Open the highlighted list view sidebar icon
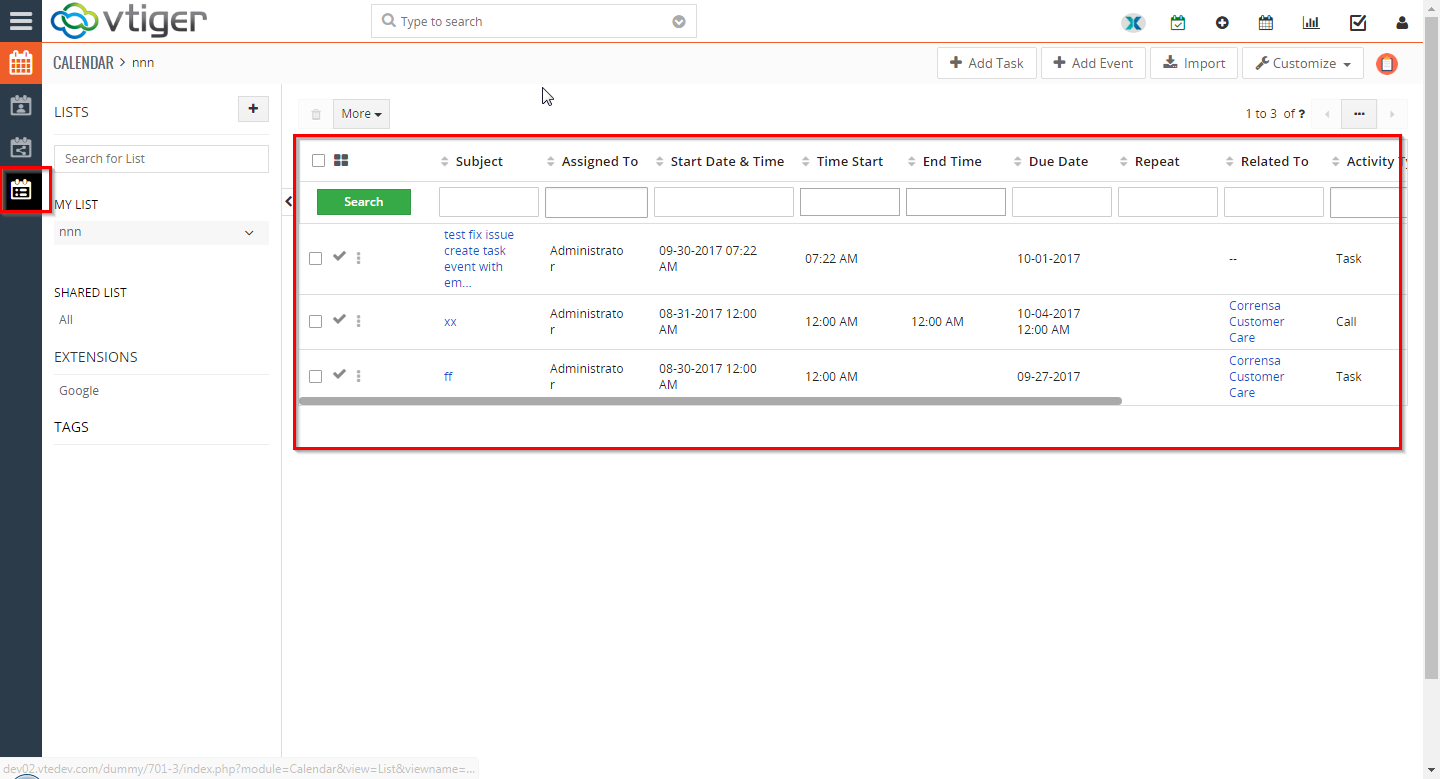This screenshot has height=779, width=1440. pos(21,189)
